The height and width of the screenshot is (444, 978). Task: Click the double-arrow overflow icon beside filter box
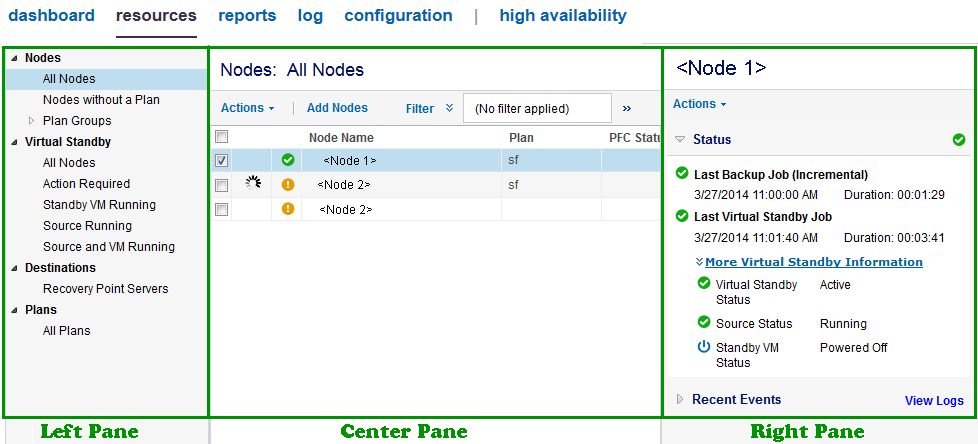pos(627,108)
